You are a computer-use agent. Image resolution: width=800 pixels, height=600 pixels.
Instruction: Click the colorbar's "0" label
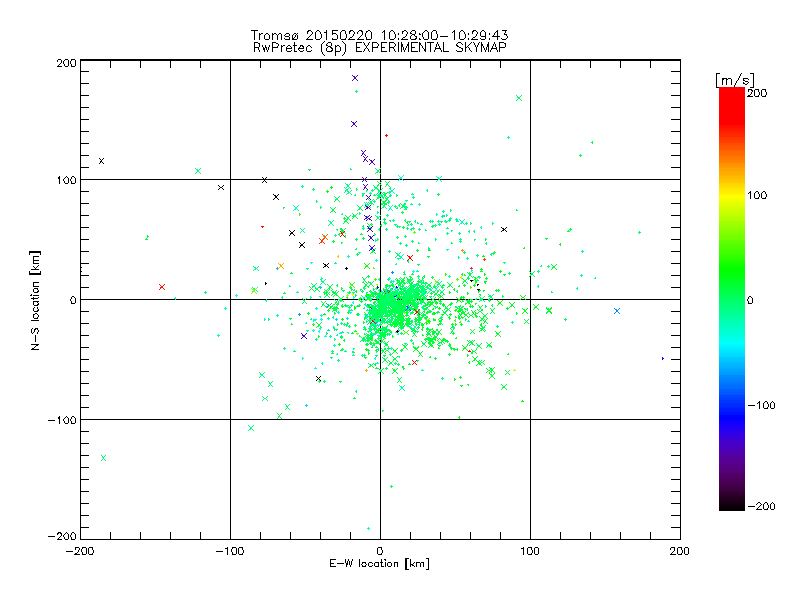click(x=750, y=300)
